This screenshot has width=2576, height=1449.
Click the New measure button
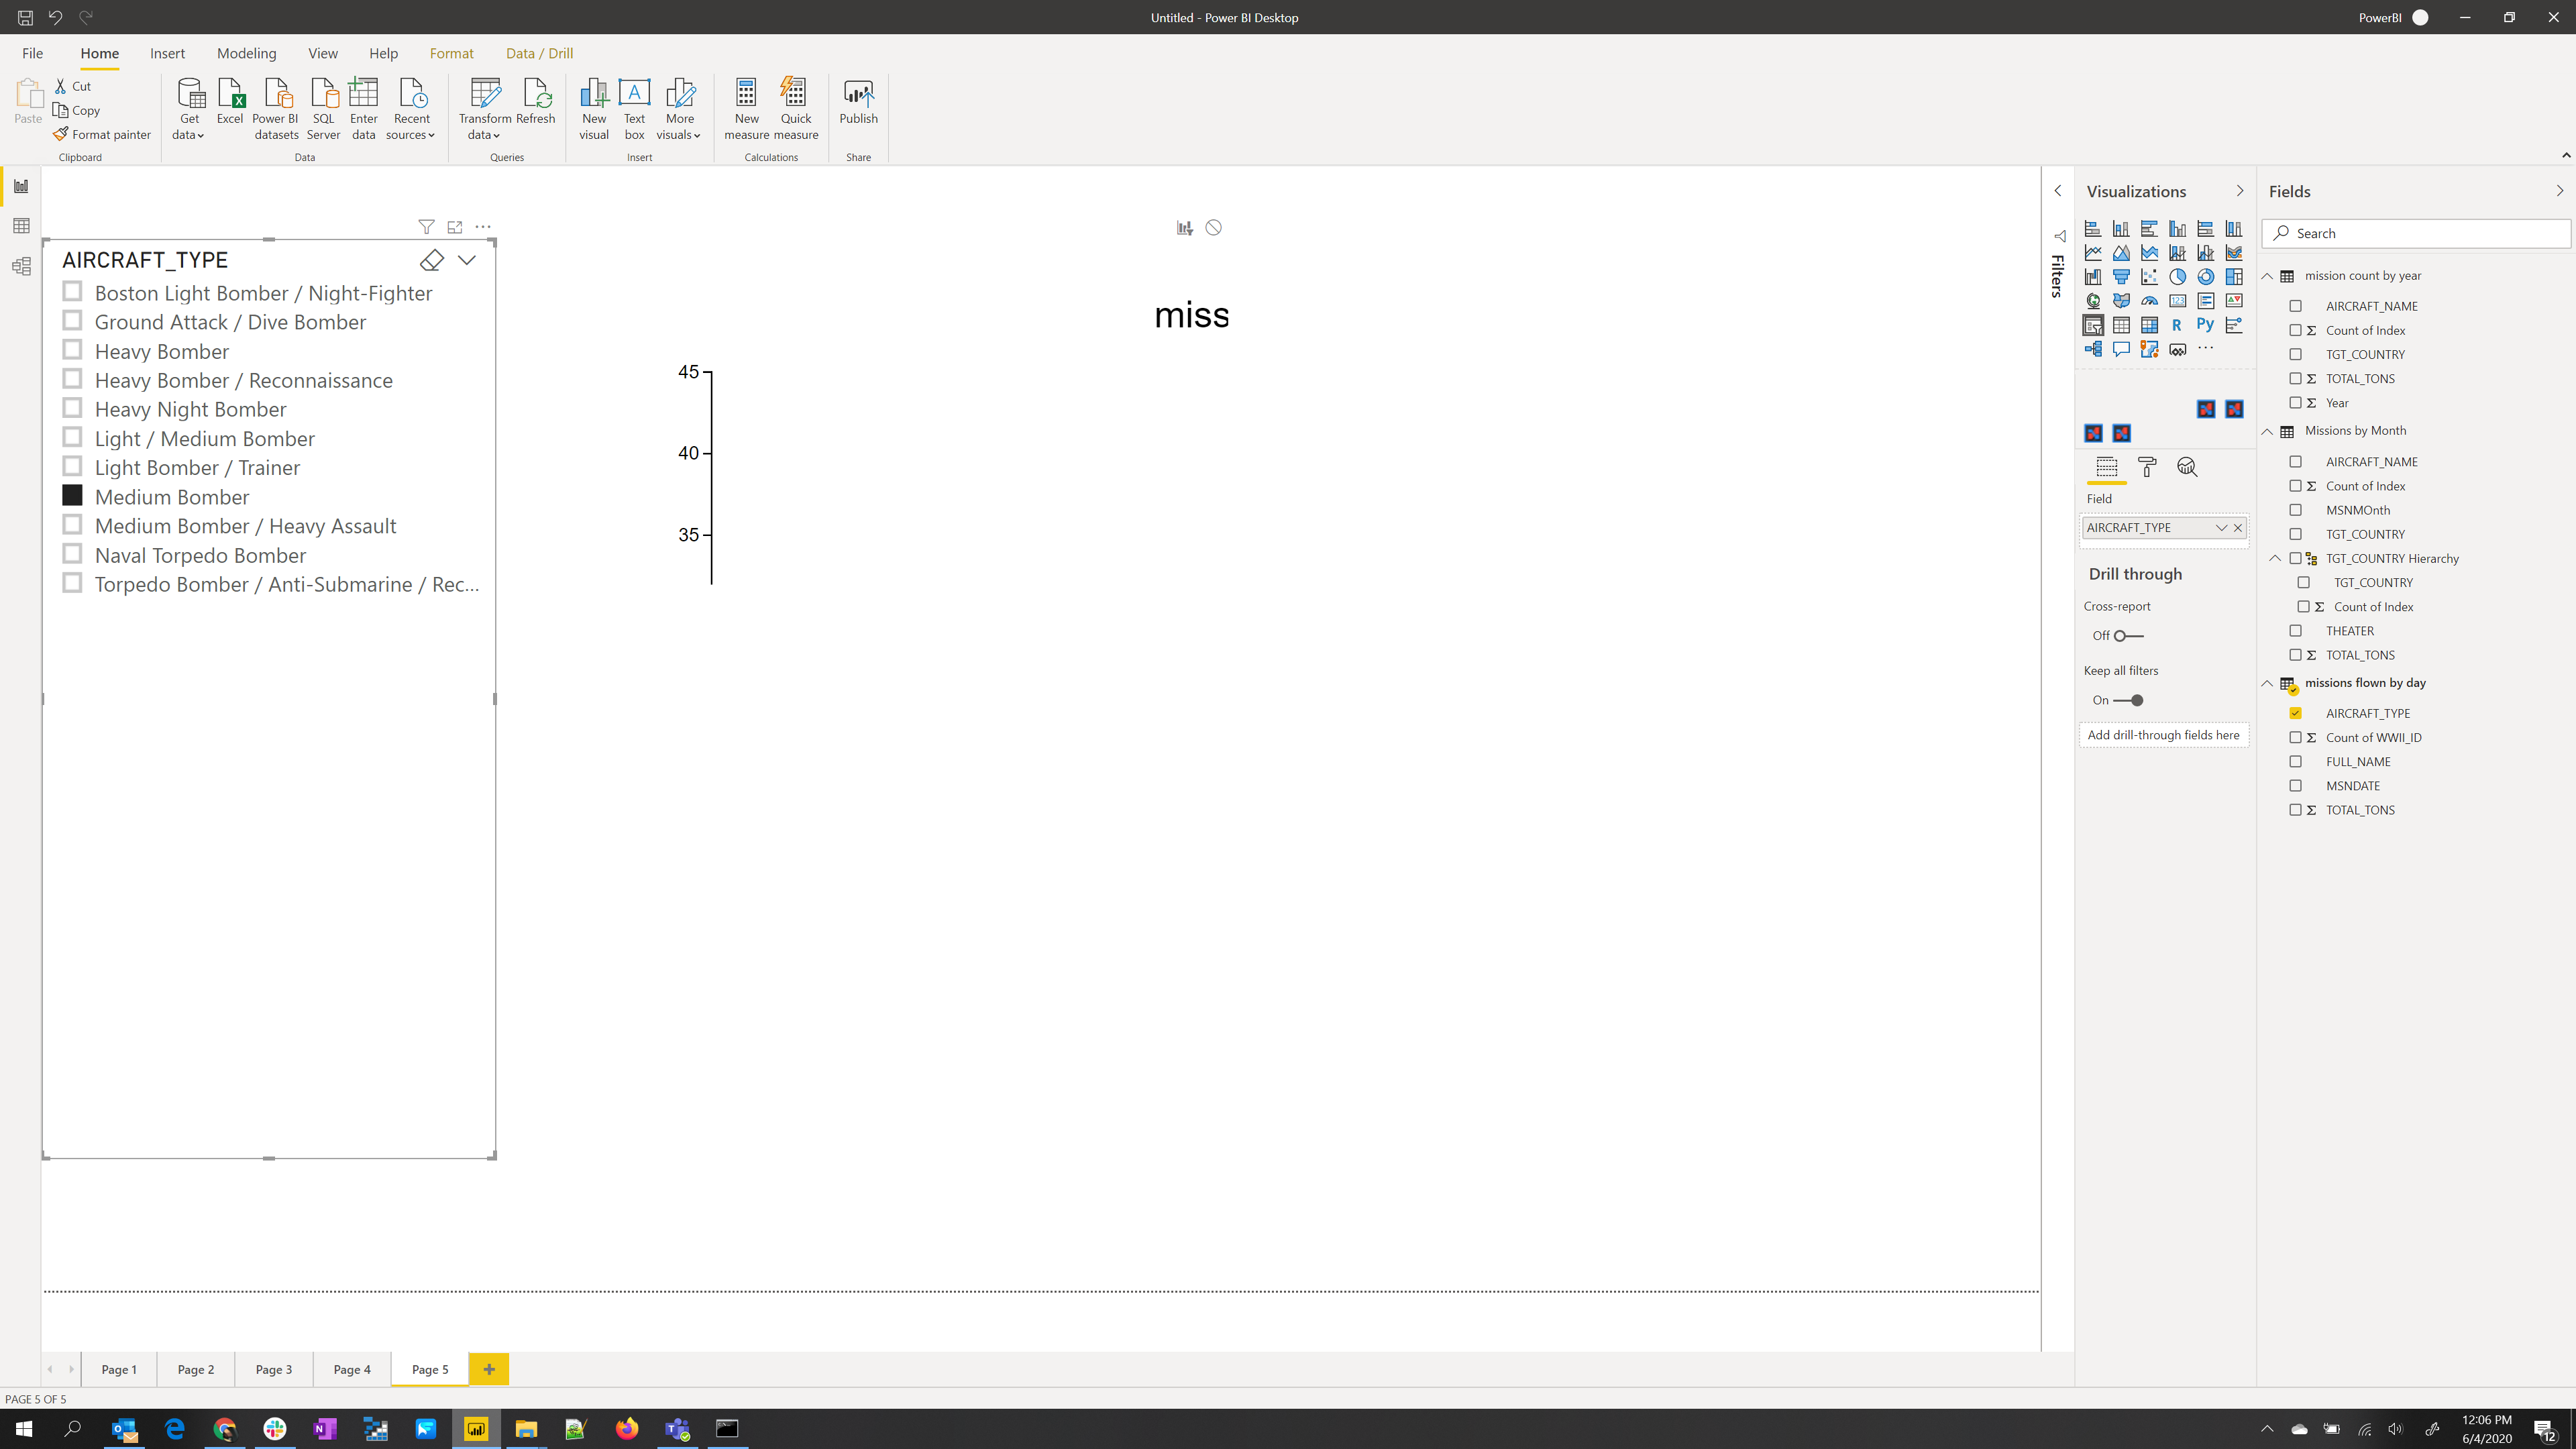coord(746,109)
